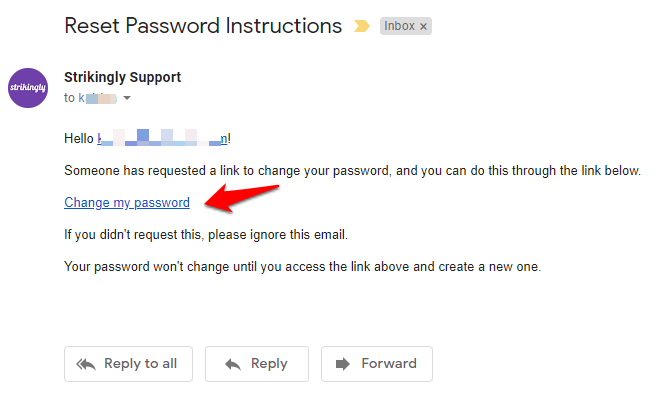Image resolution: width=655 pixels, height=403 pixels.
Task: Open the blurred email address link
Action: tap(163, 138)
